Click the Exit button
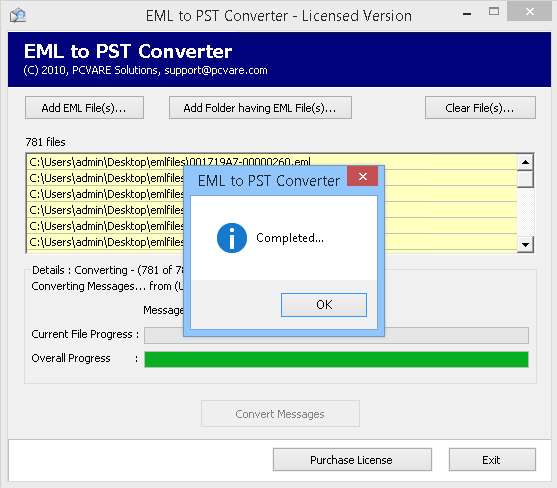The image size is (557, 488). point(492,460)
